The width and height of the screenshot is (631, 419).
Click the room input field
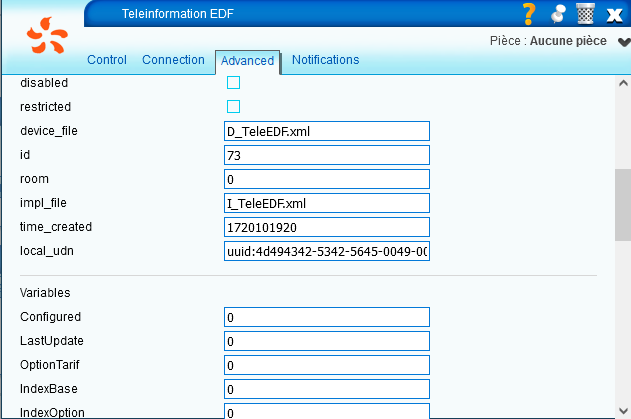point(327,179)
